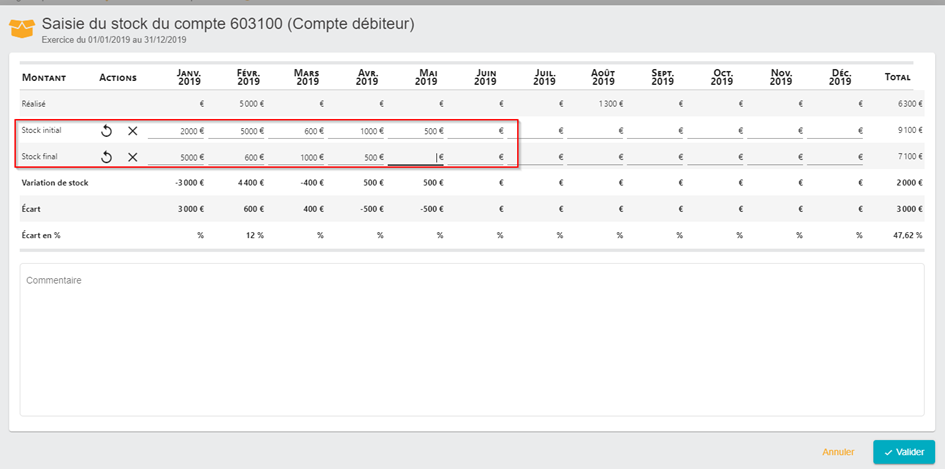Edit Stock final for Mai 2019

click(416, 157)
